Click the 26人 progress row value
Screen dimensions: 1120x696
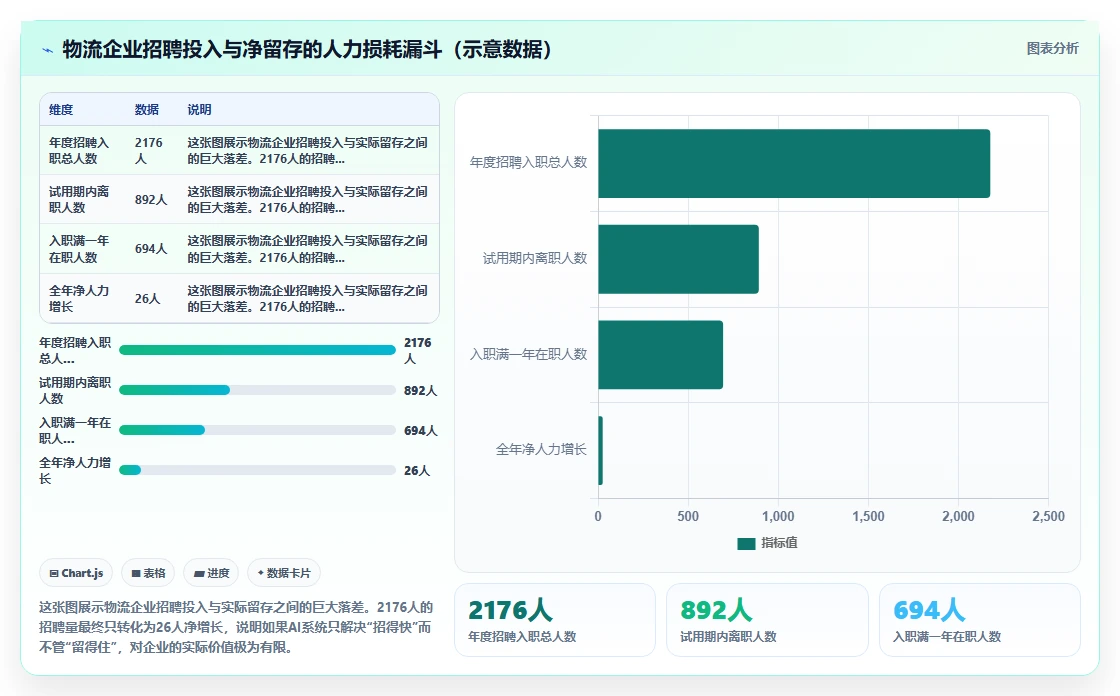tap(417, 471)
